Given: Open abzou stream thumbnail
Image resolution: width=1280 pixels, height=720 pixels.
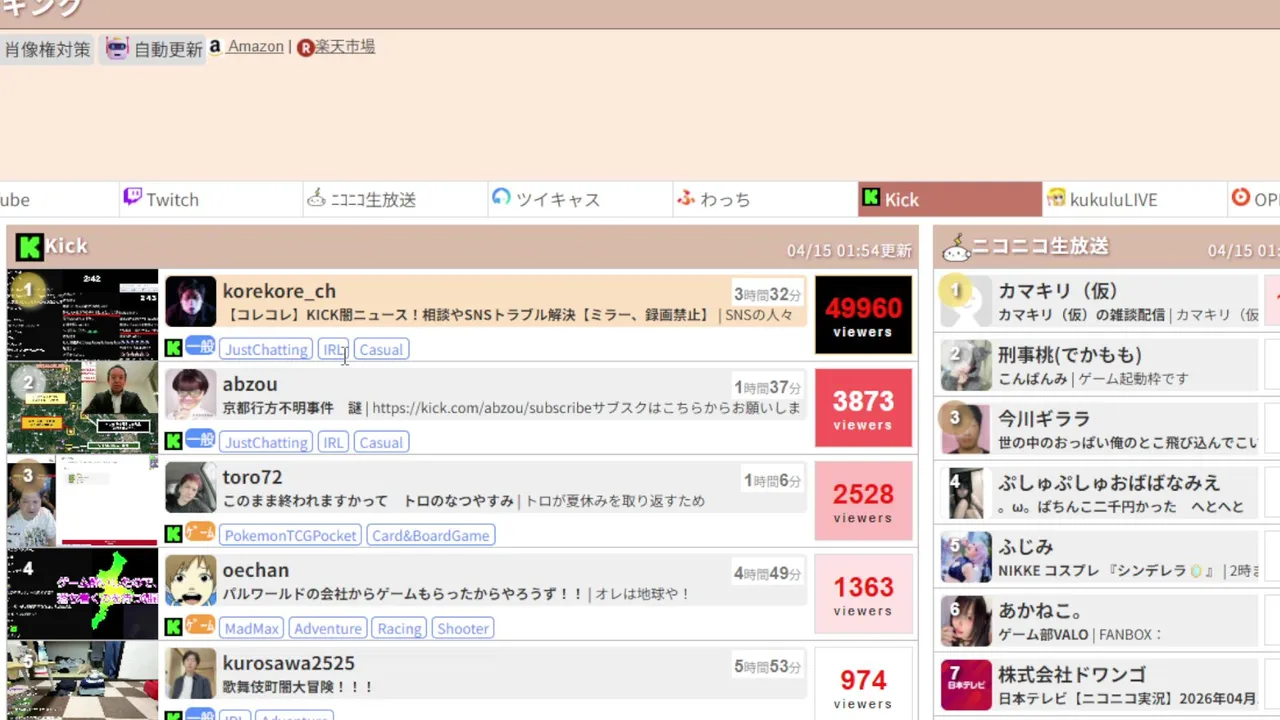Looking at the screenshot, I should [82, 407].
